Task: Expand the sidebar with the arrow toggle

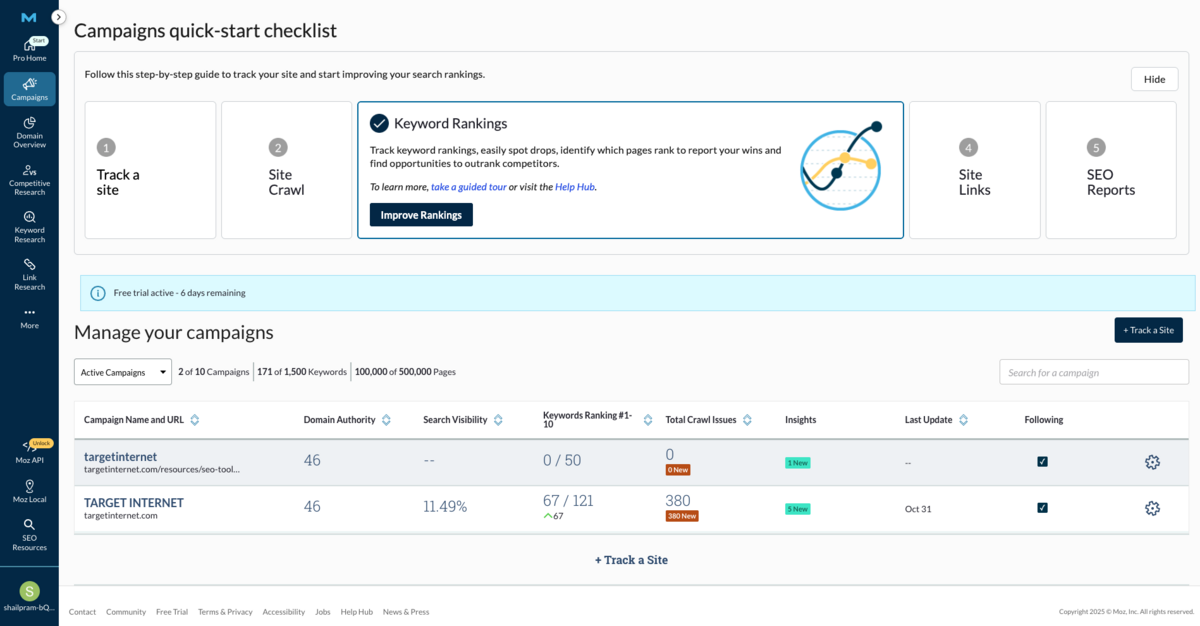Action: pyautogui.click(x=58, y=17)
